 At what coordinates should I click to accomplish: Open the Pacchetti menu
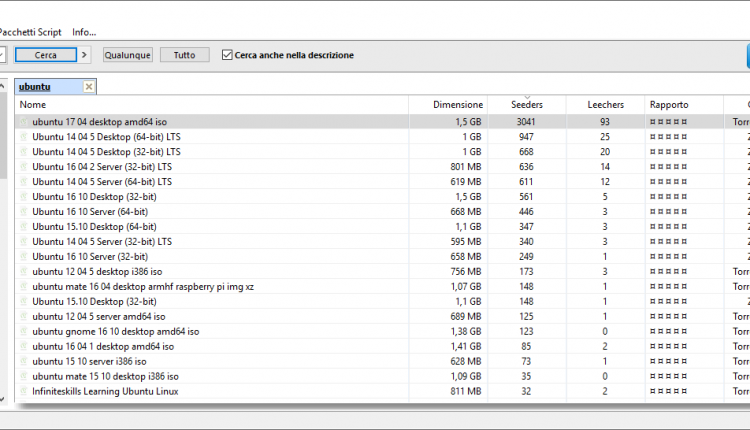point(17,32)
